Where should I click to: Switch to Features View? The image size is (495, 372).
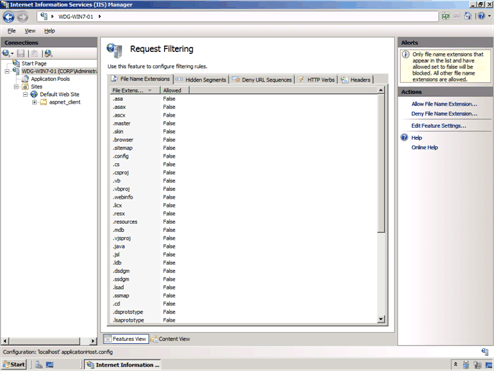coord(126,339)
